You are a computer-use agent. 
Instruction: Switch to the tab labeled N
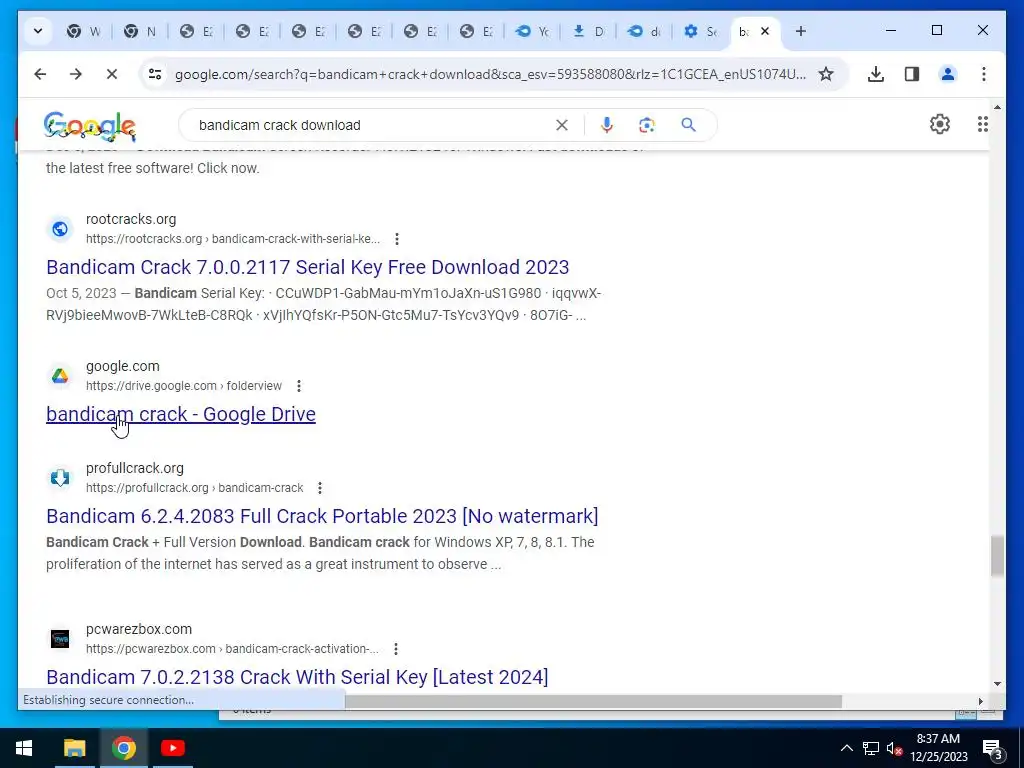tap(140, 31)
